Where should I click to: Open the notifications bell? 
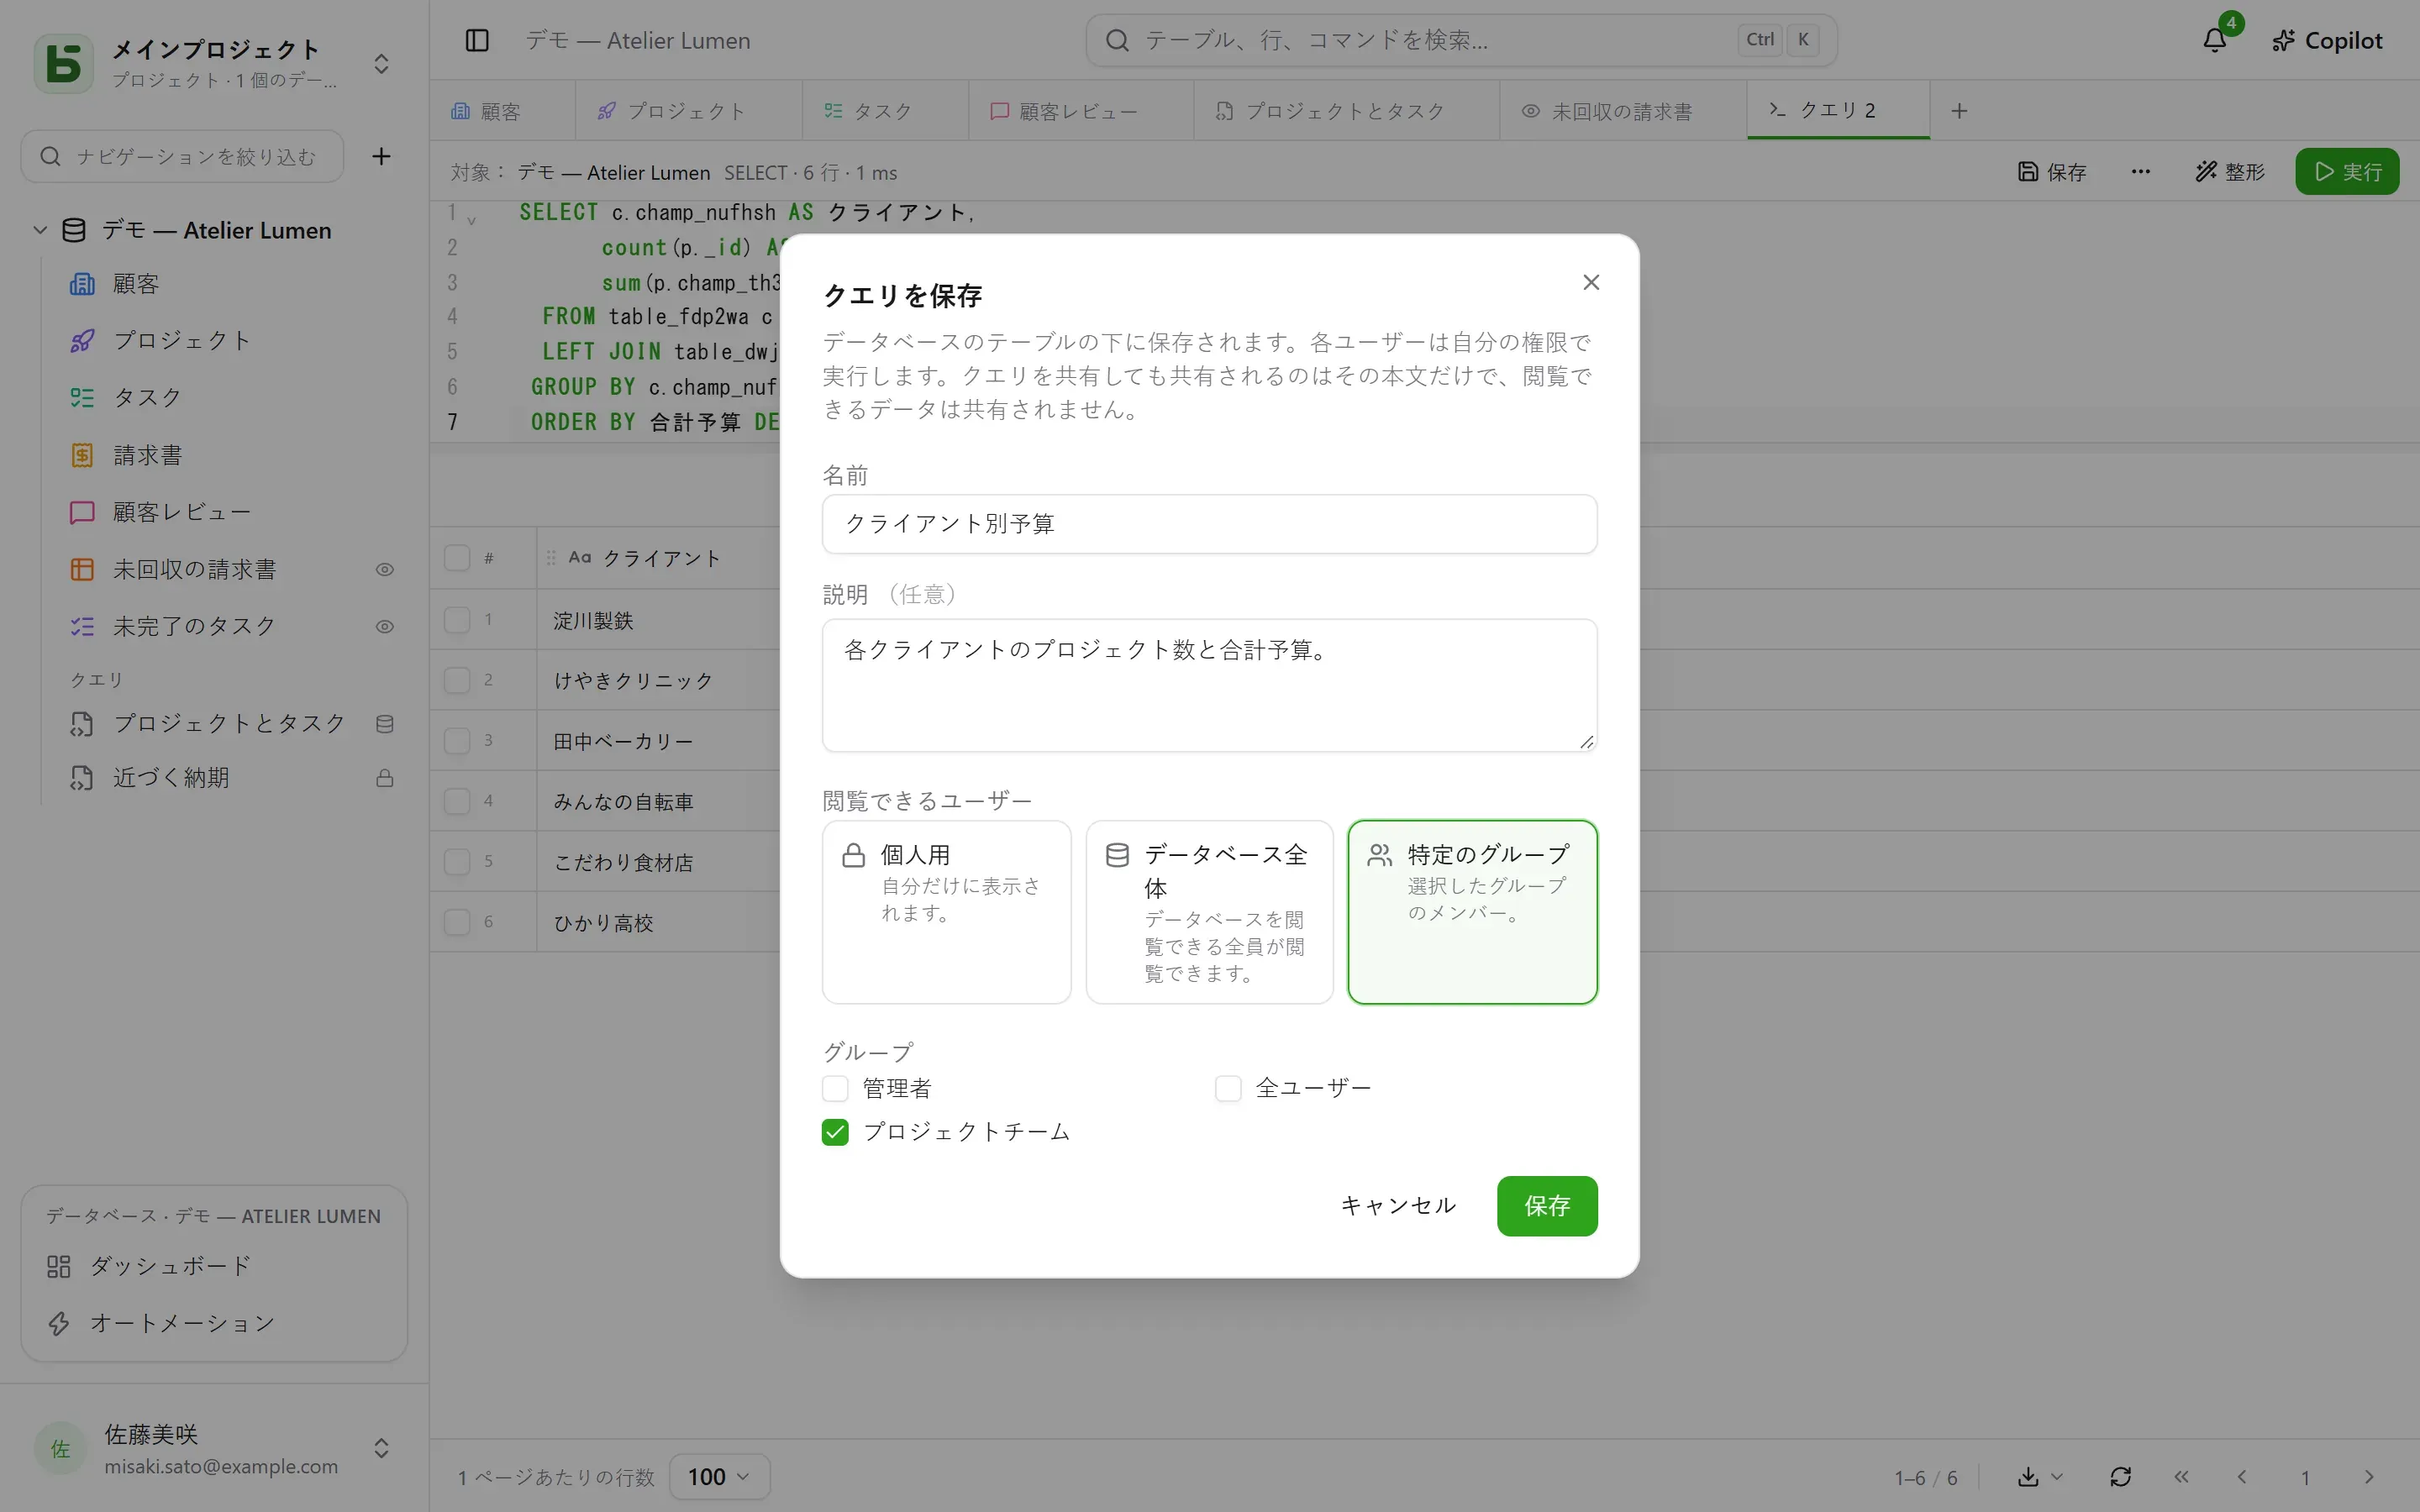2215,40
